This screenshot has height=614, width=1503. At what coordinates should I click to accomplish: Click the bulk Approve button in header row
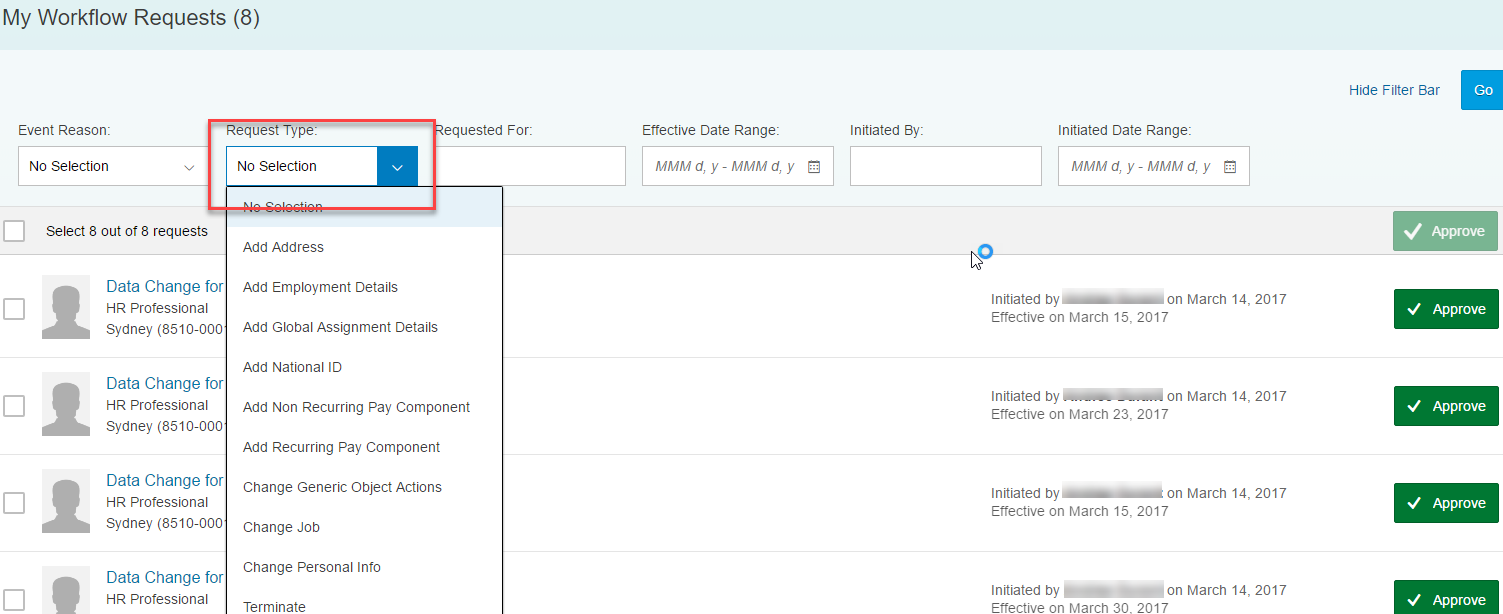[x=1445, y=231]
